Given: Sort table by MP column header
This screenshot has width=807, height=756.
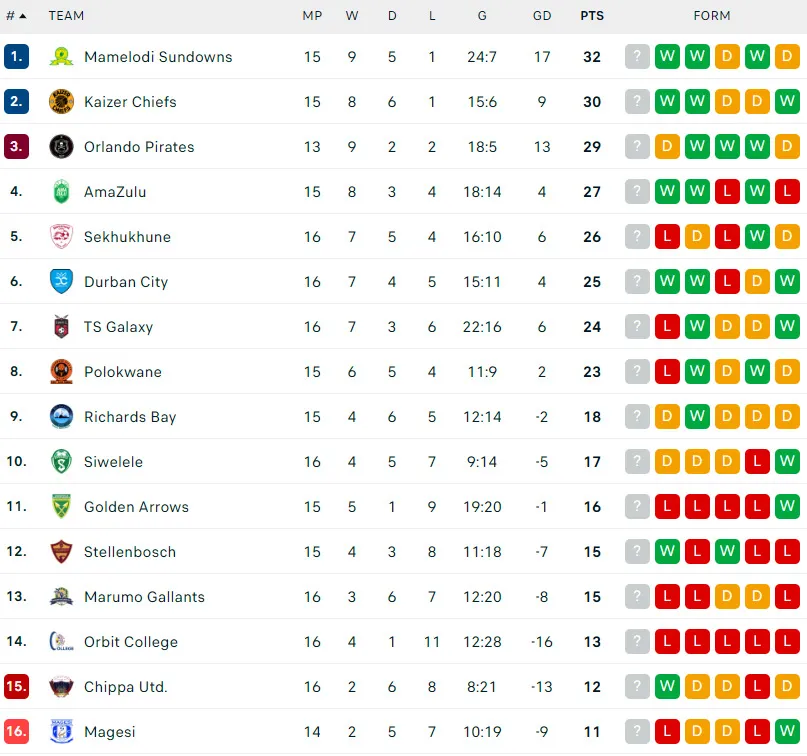Looking at the screenshot, I should 312,16.
